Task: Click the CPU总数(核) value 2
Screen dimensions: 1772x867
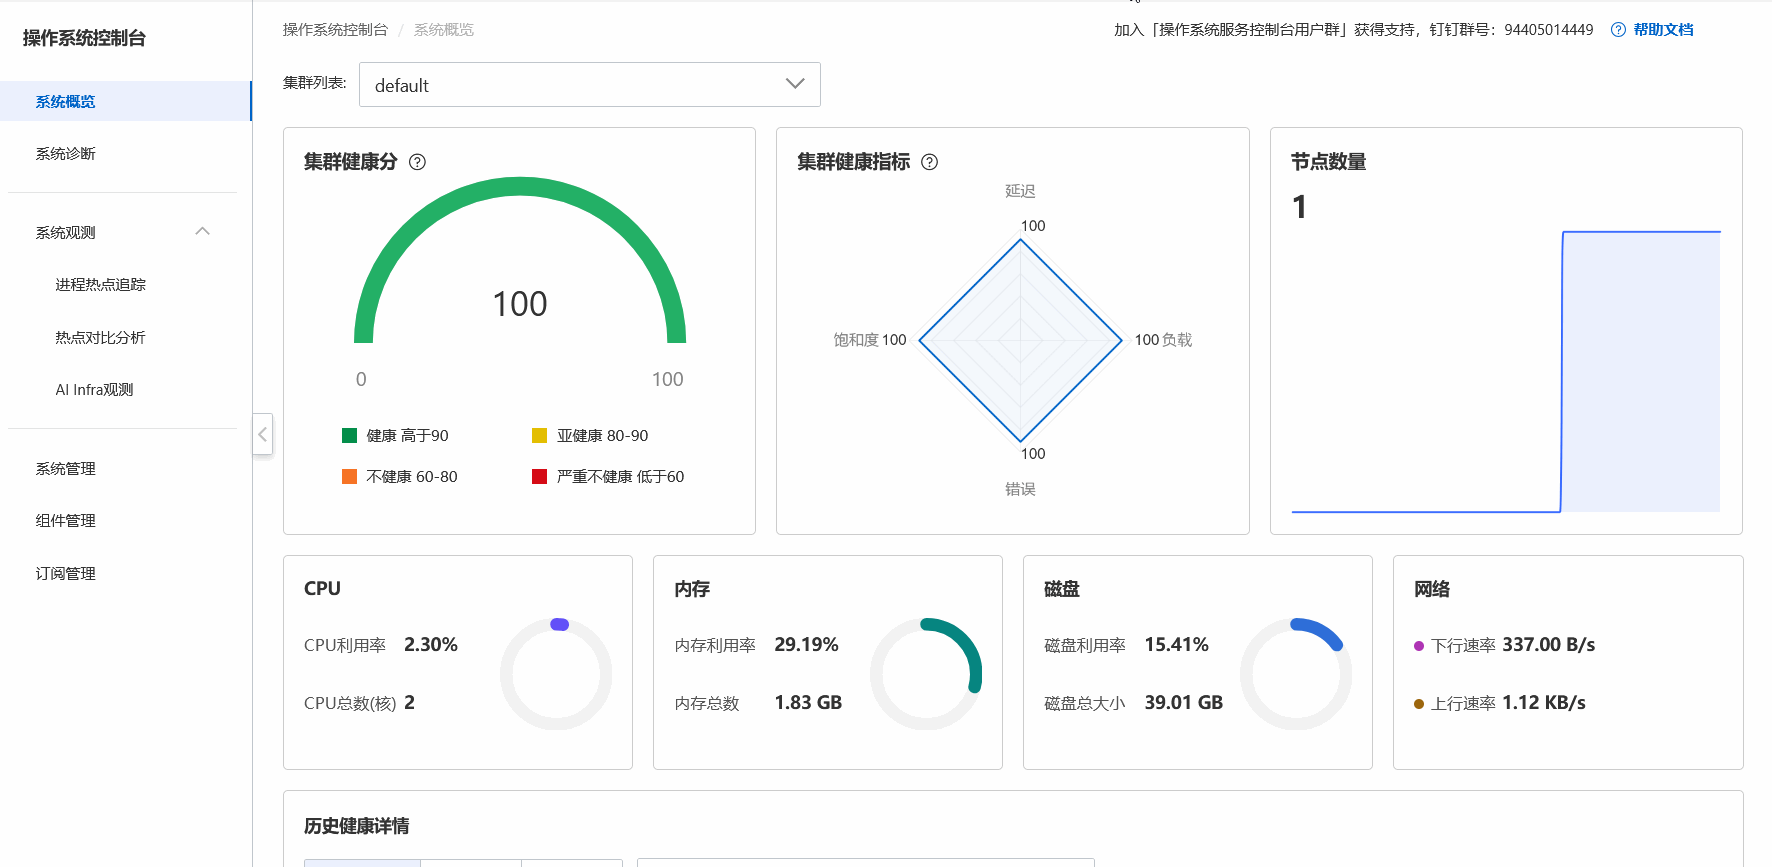Action: [x=409, y=703]
